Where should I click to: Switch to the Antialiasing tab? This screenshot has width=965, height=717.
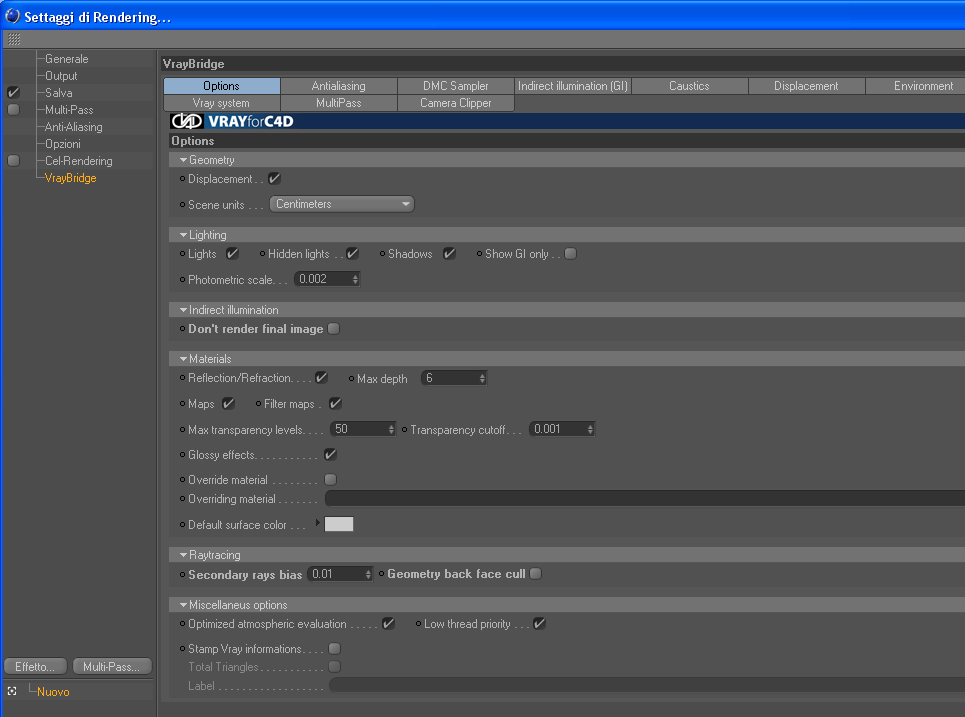coord(338,86)
